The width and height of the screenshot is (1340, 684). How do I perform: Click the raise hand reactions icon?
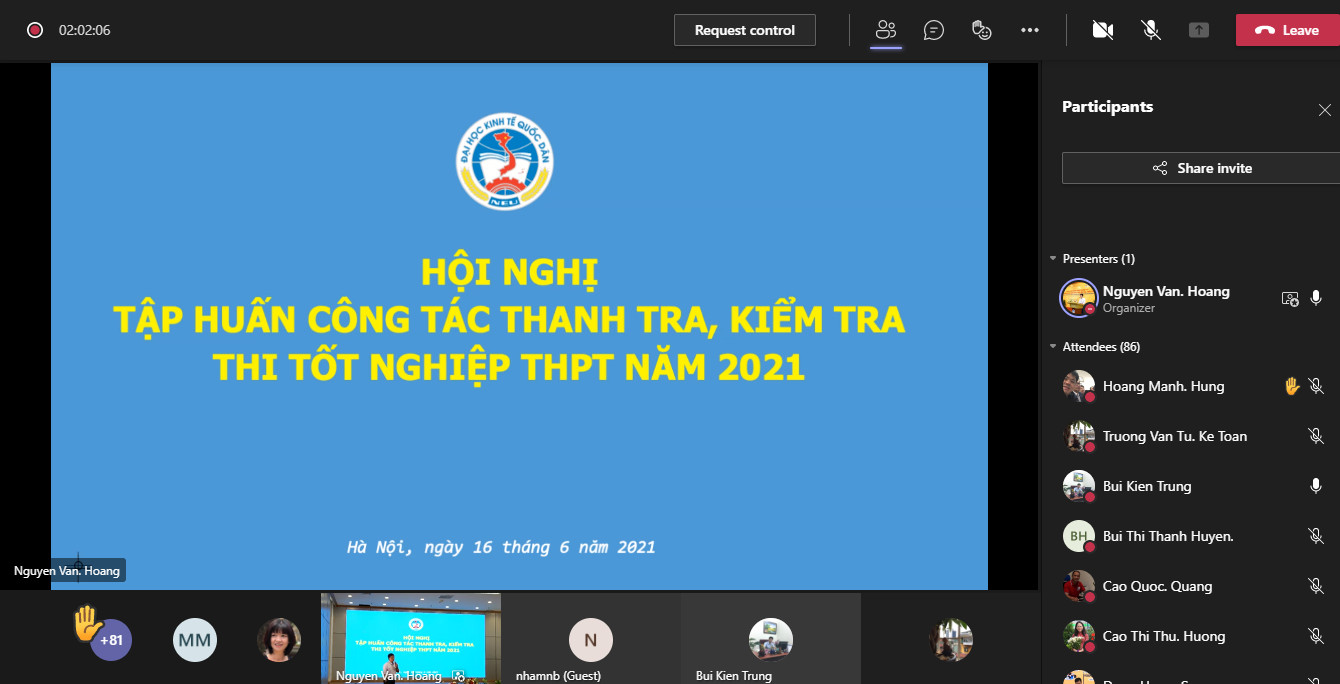pos(982,30)
